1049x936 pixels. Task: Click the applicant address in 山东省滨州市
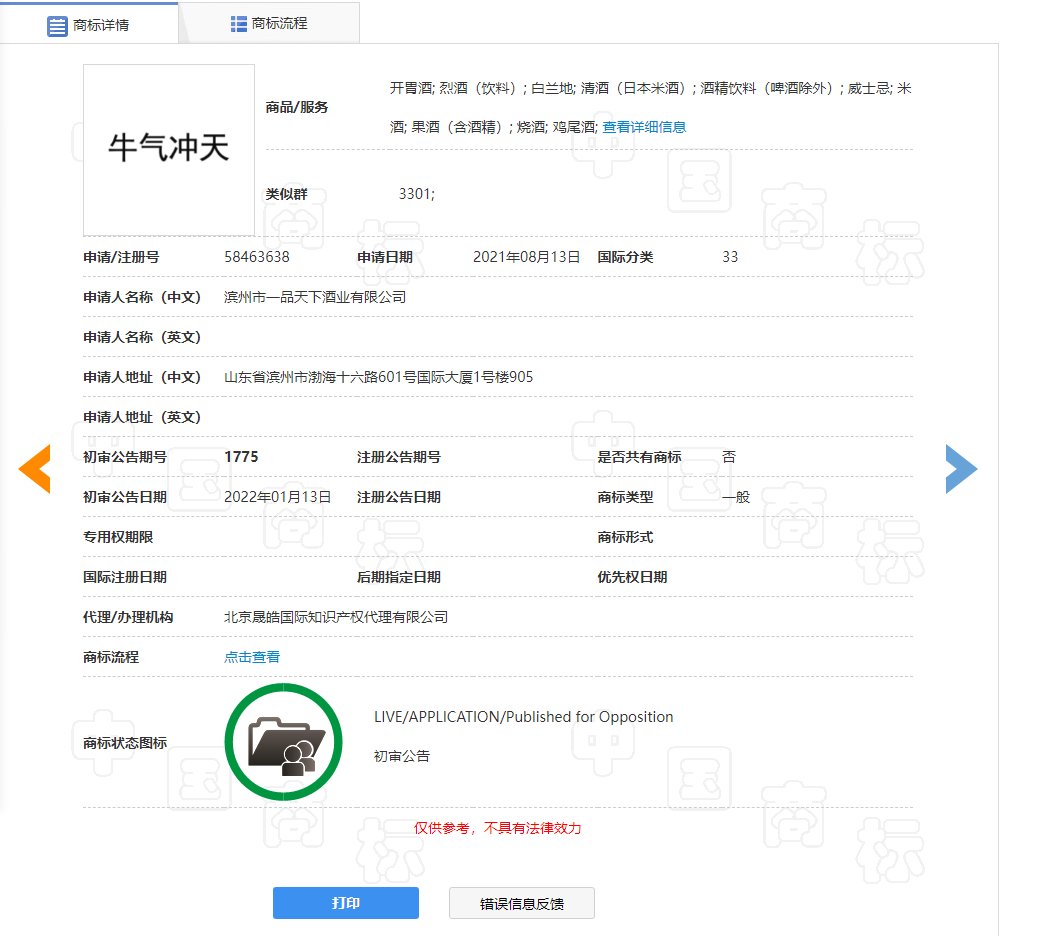378,377
